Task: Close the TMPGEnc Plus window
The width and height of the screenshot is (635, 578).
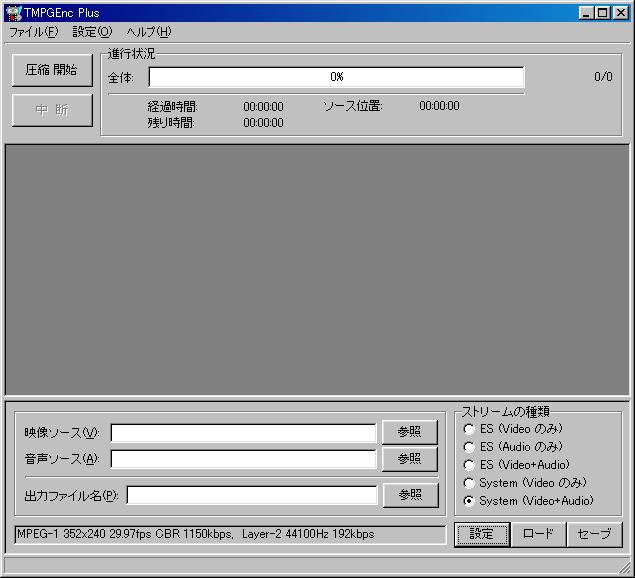Action: [621, 13]
